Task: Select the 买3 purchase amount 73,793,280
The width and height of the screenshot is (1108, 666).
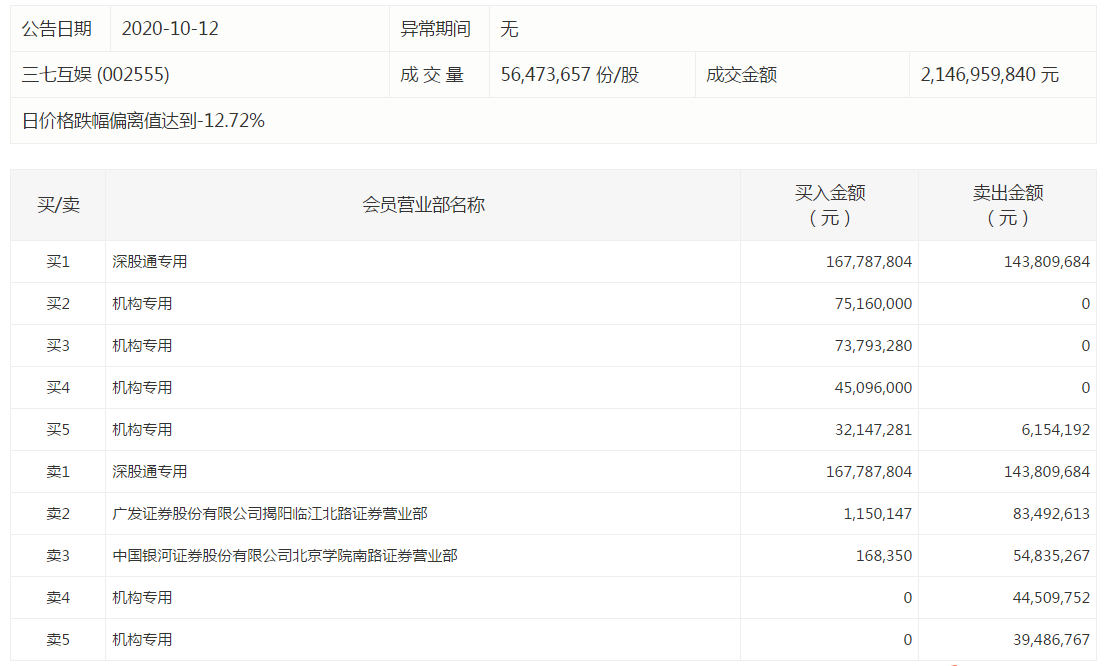Action: point(870,345)
